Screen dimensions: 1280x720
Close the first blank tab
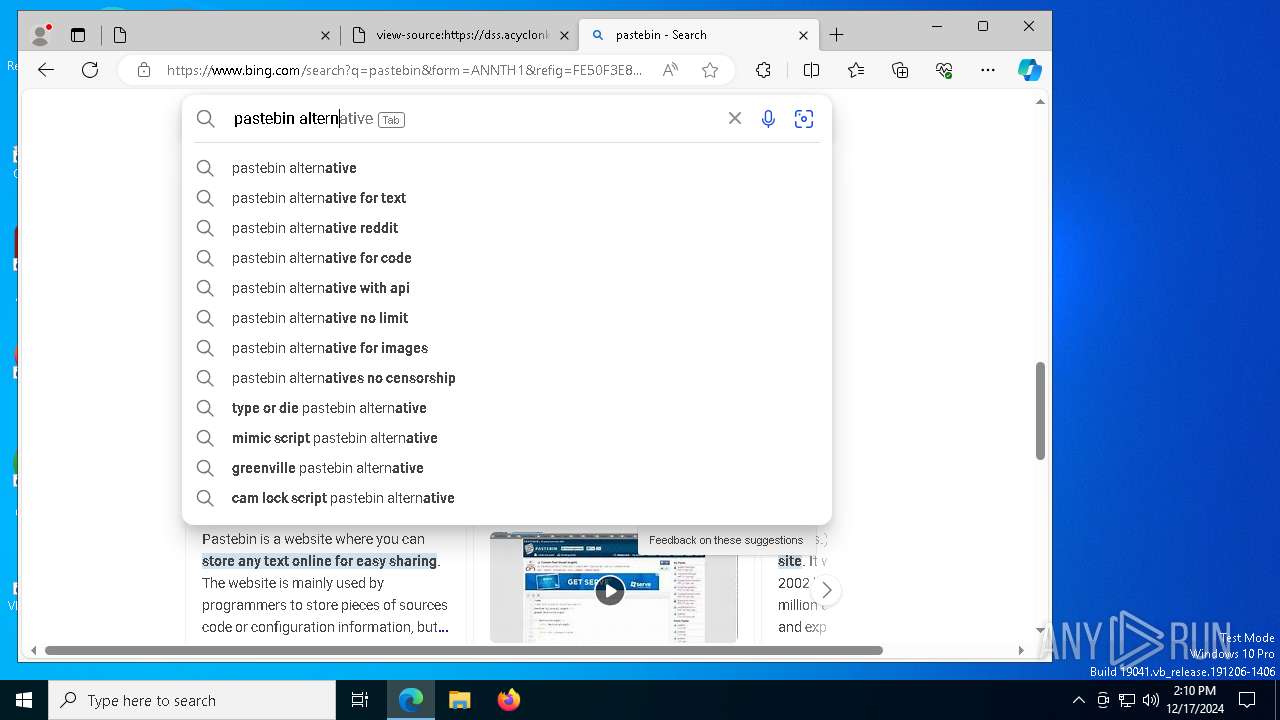point(325,35)
